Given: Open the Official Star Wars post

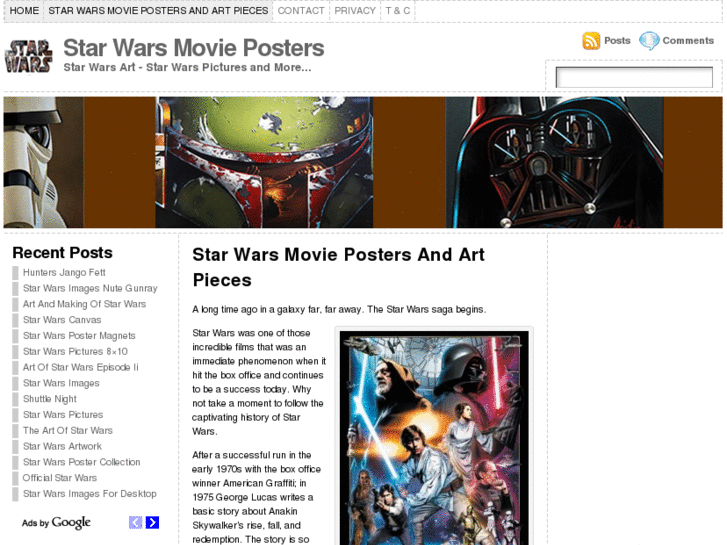Looking at the screenshot, I should [60, 477].
